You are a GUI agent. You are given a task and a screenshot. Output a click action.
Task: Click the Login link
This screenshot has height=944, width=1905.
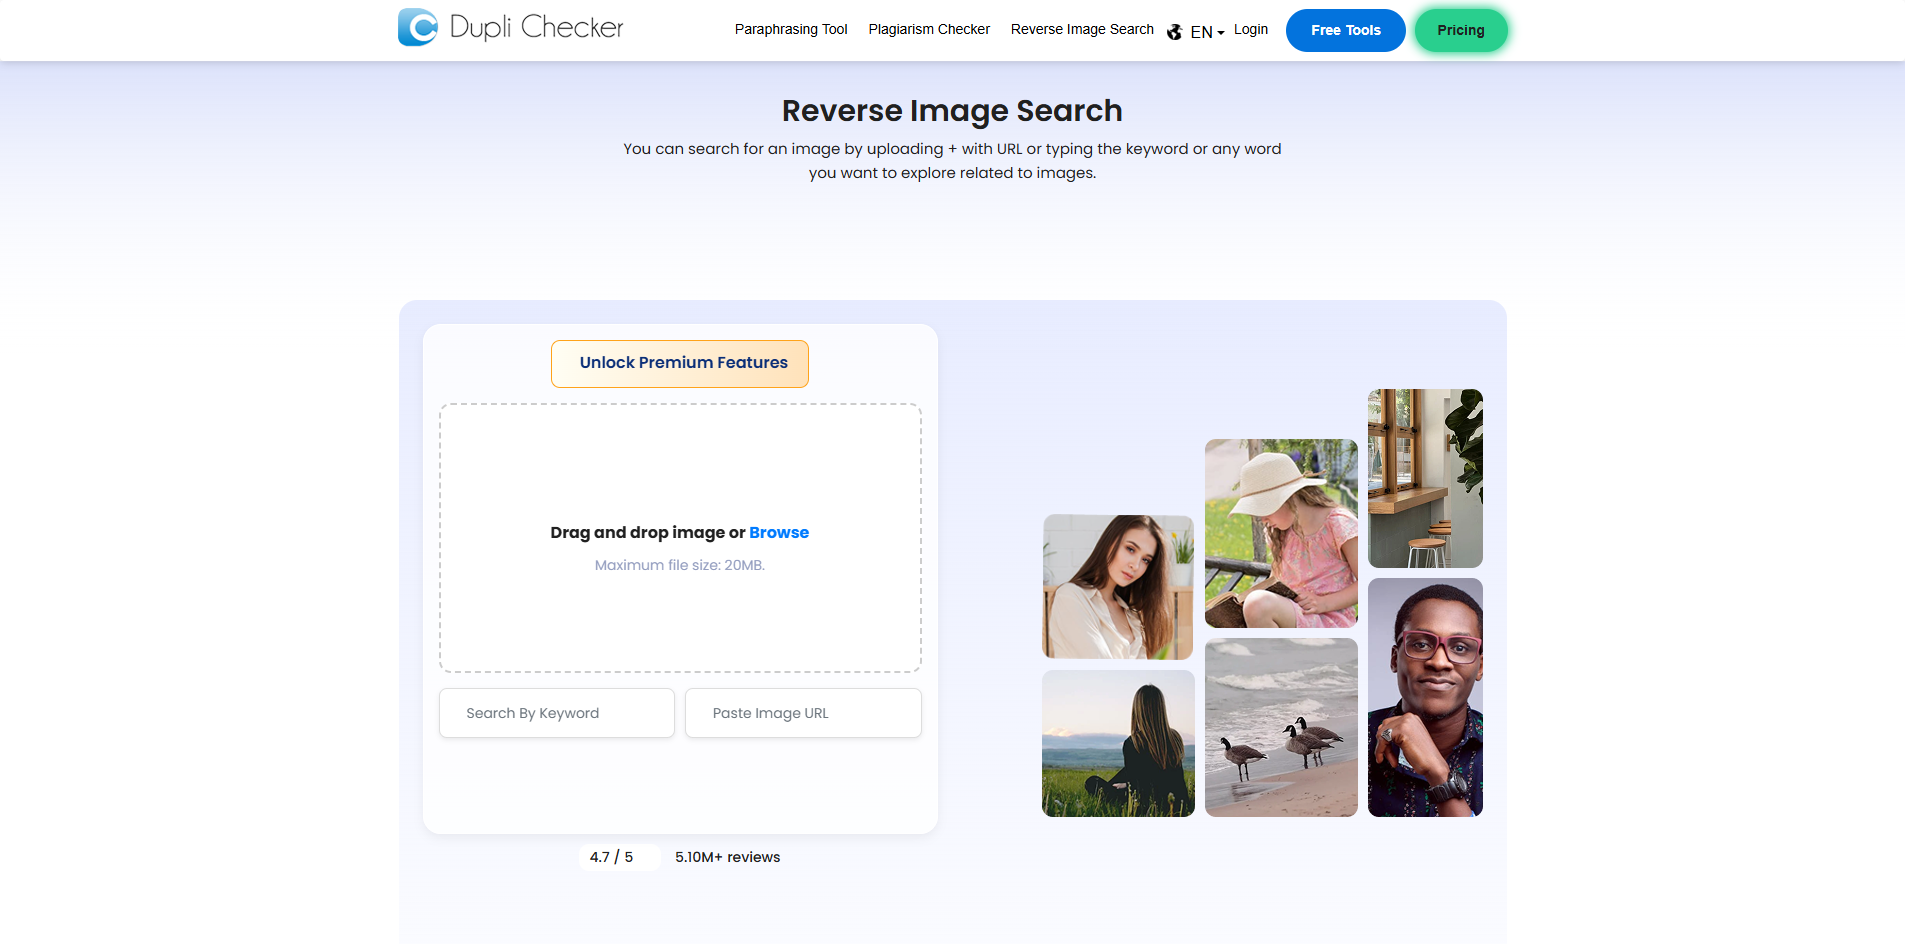(1250, 29)
